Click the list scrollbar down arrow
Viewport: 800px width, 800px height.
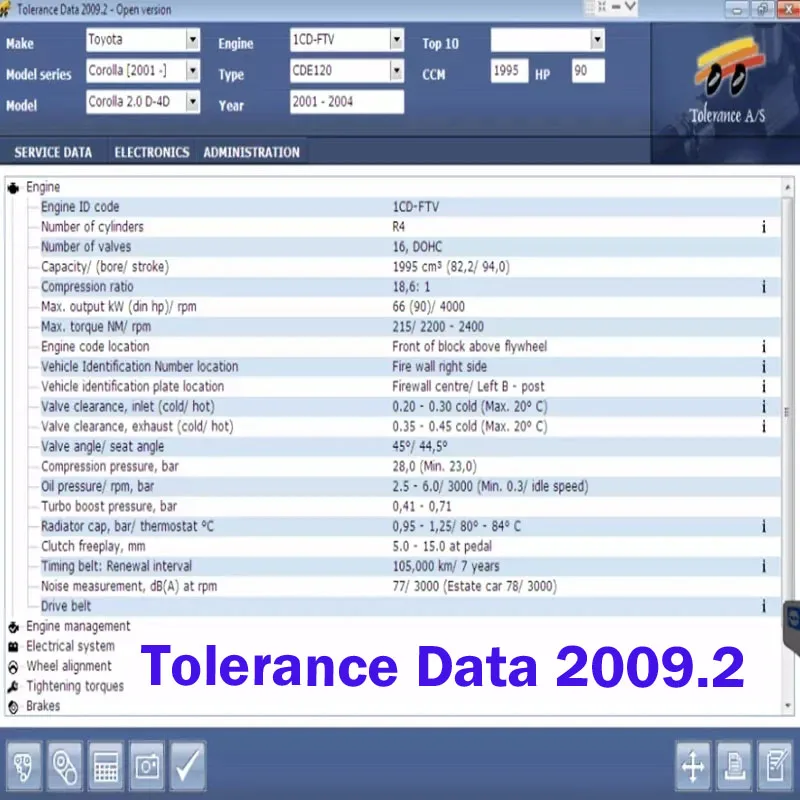pyautogui.click(x=788, y=707)
